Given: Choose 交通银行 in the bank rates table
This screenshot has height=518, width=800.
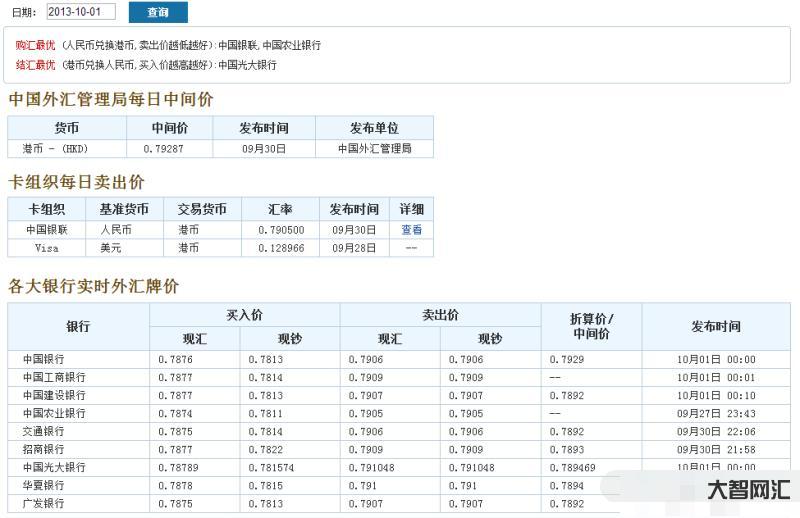Looking at the screenshot, I should click(43, 431).
